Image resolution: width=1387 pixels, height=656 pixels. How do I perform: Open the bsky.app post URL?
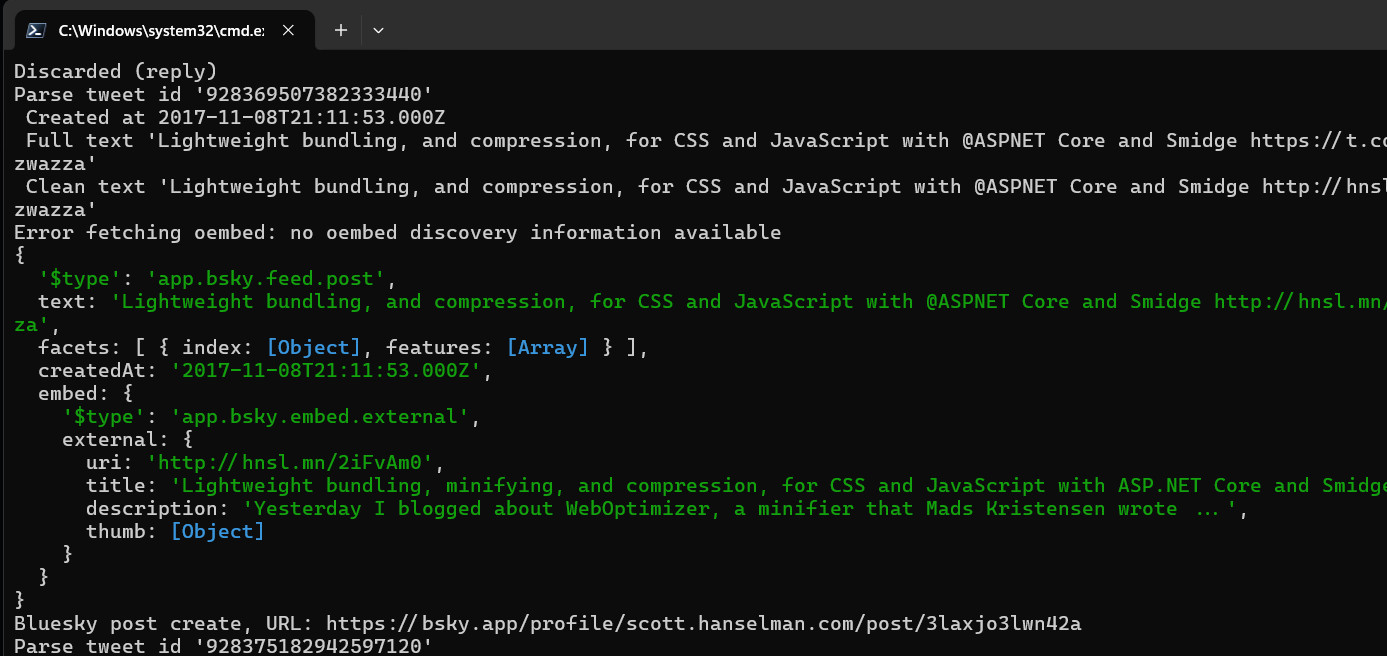[704, 624]
